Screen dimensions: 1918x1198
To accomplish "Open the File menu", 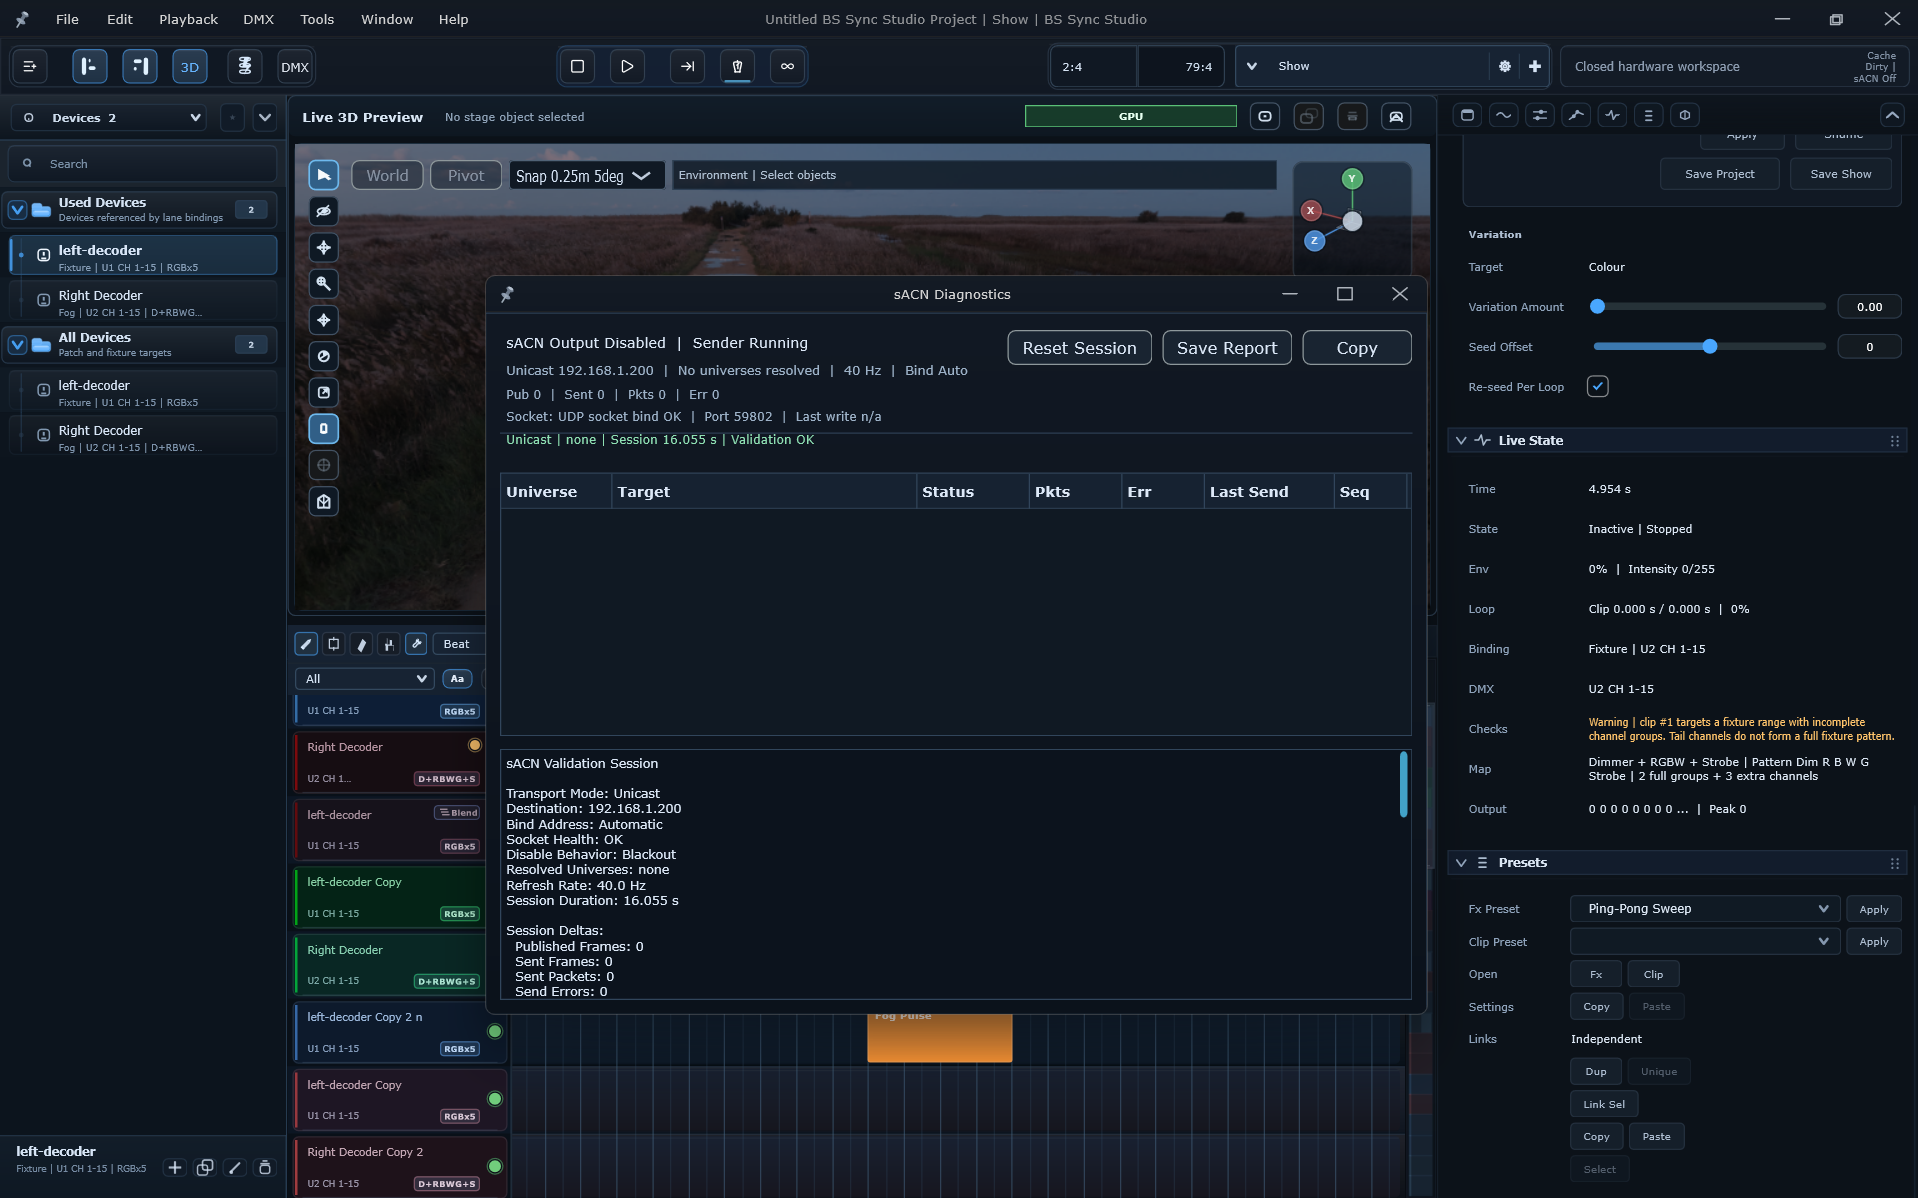I will coord(67,19).
